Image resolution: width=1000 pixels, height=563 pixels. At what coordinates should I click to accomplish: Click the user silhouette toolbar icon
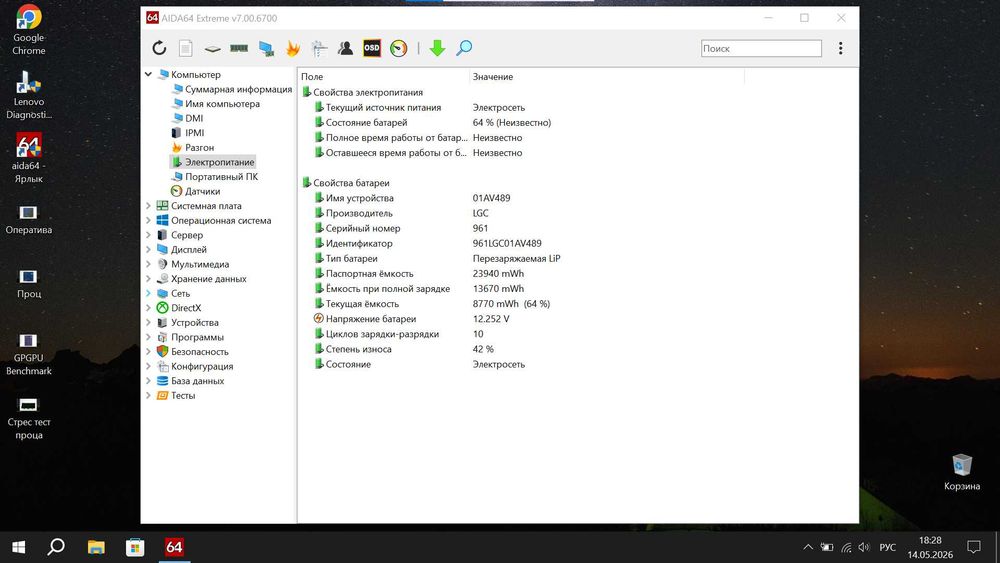pos(346,48)
